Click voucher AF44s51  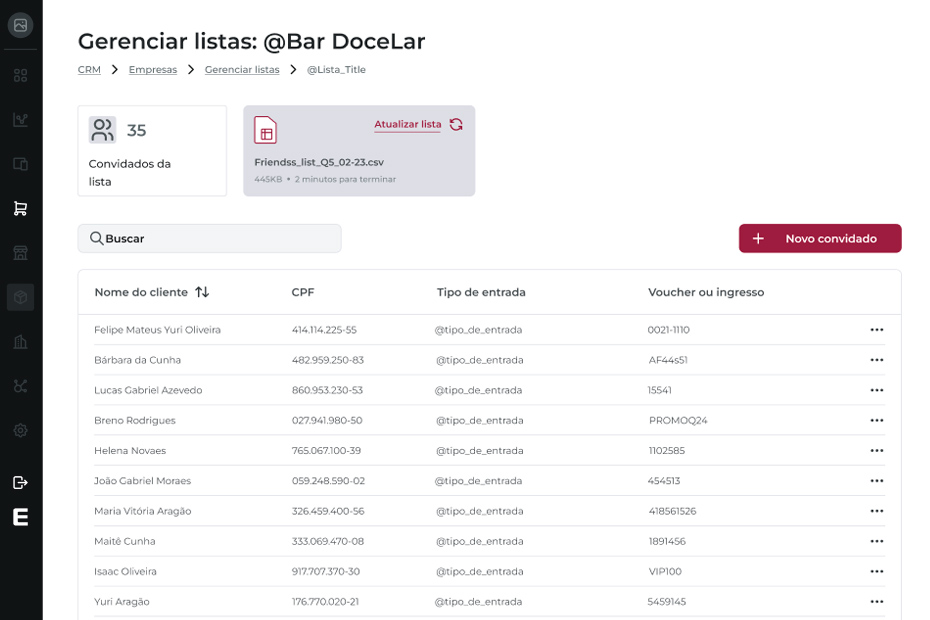pos(668,360)
